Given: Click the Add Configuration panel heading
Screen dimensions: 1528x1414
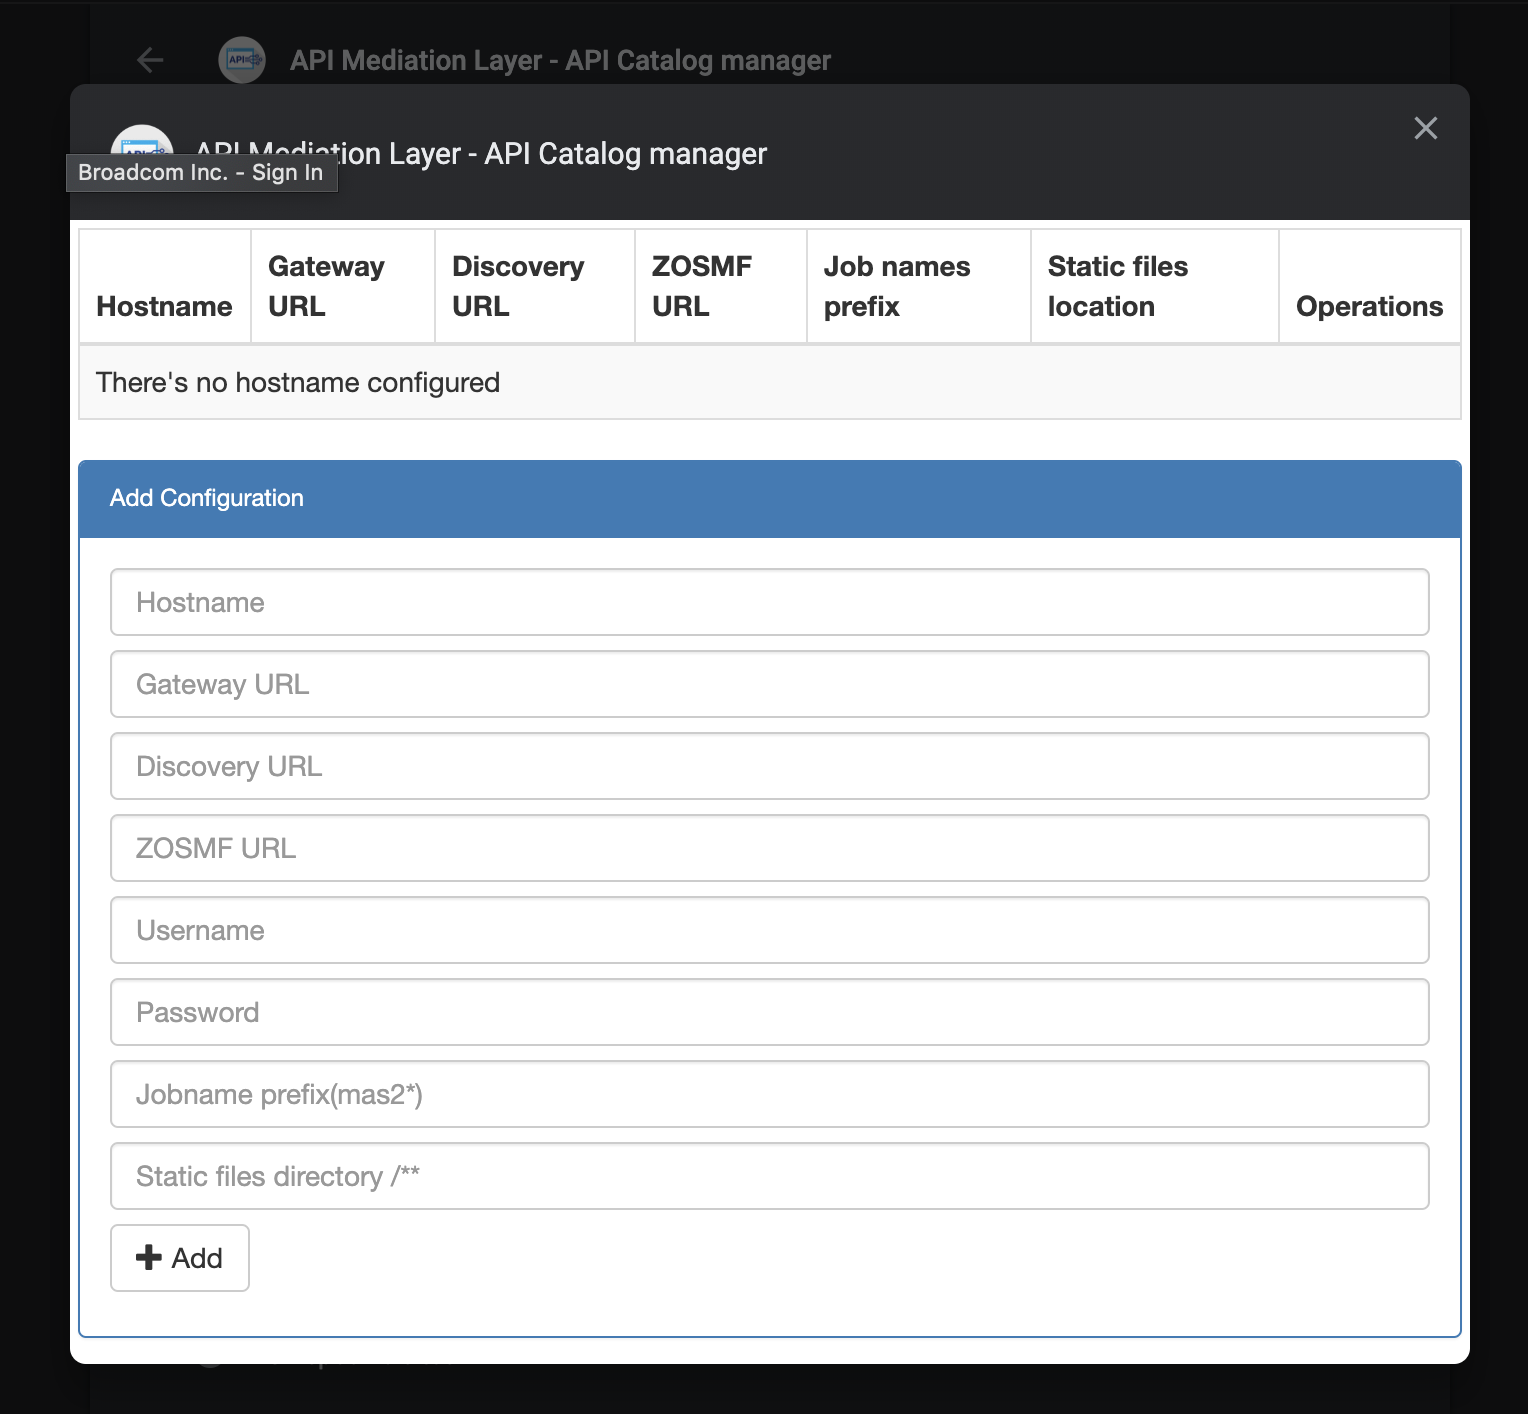Looking at the screenshot, I should pos(769,499).
